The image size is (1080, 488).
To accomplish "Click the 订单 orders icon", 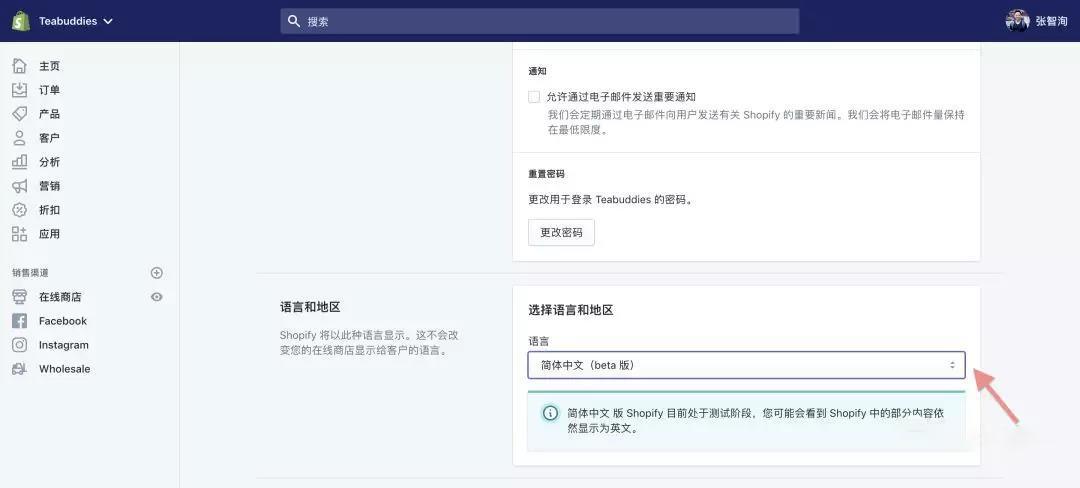I will (19, 90).
